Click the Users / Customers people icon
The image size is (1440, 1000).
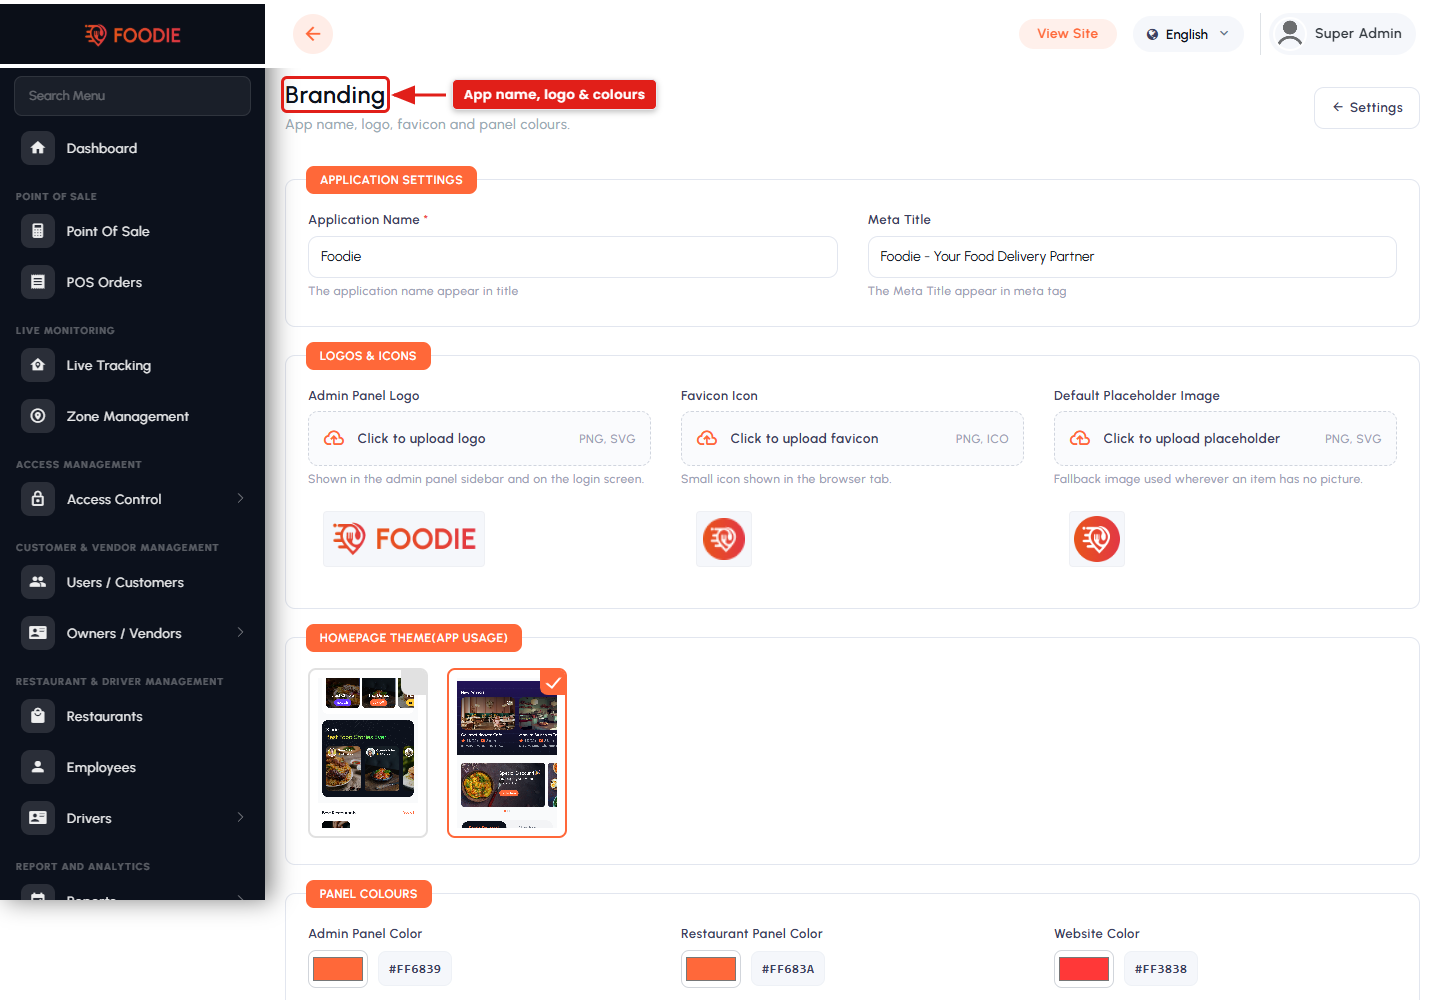38,582
